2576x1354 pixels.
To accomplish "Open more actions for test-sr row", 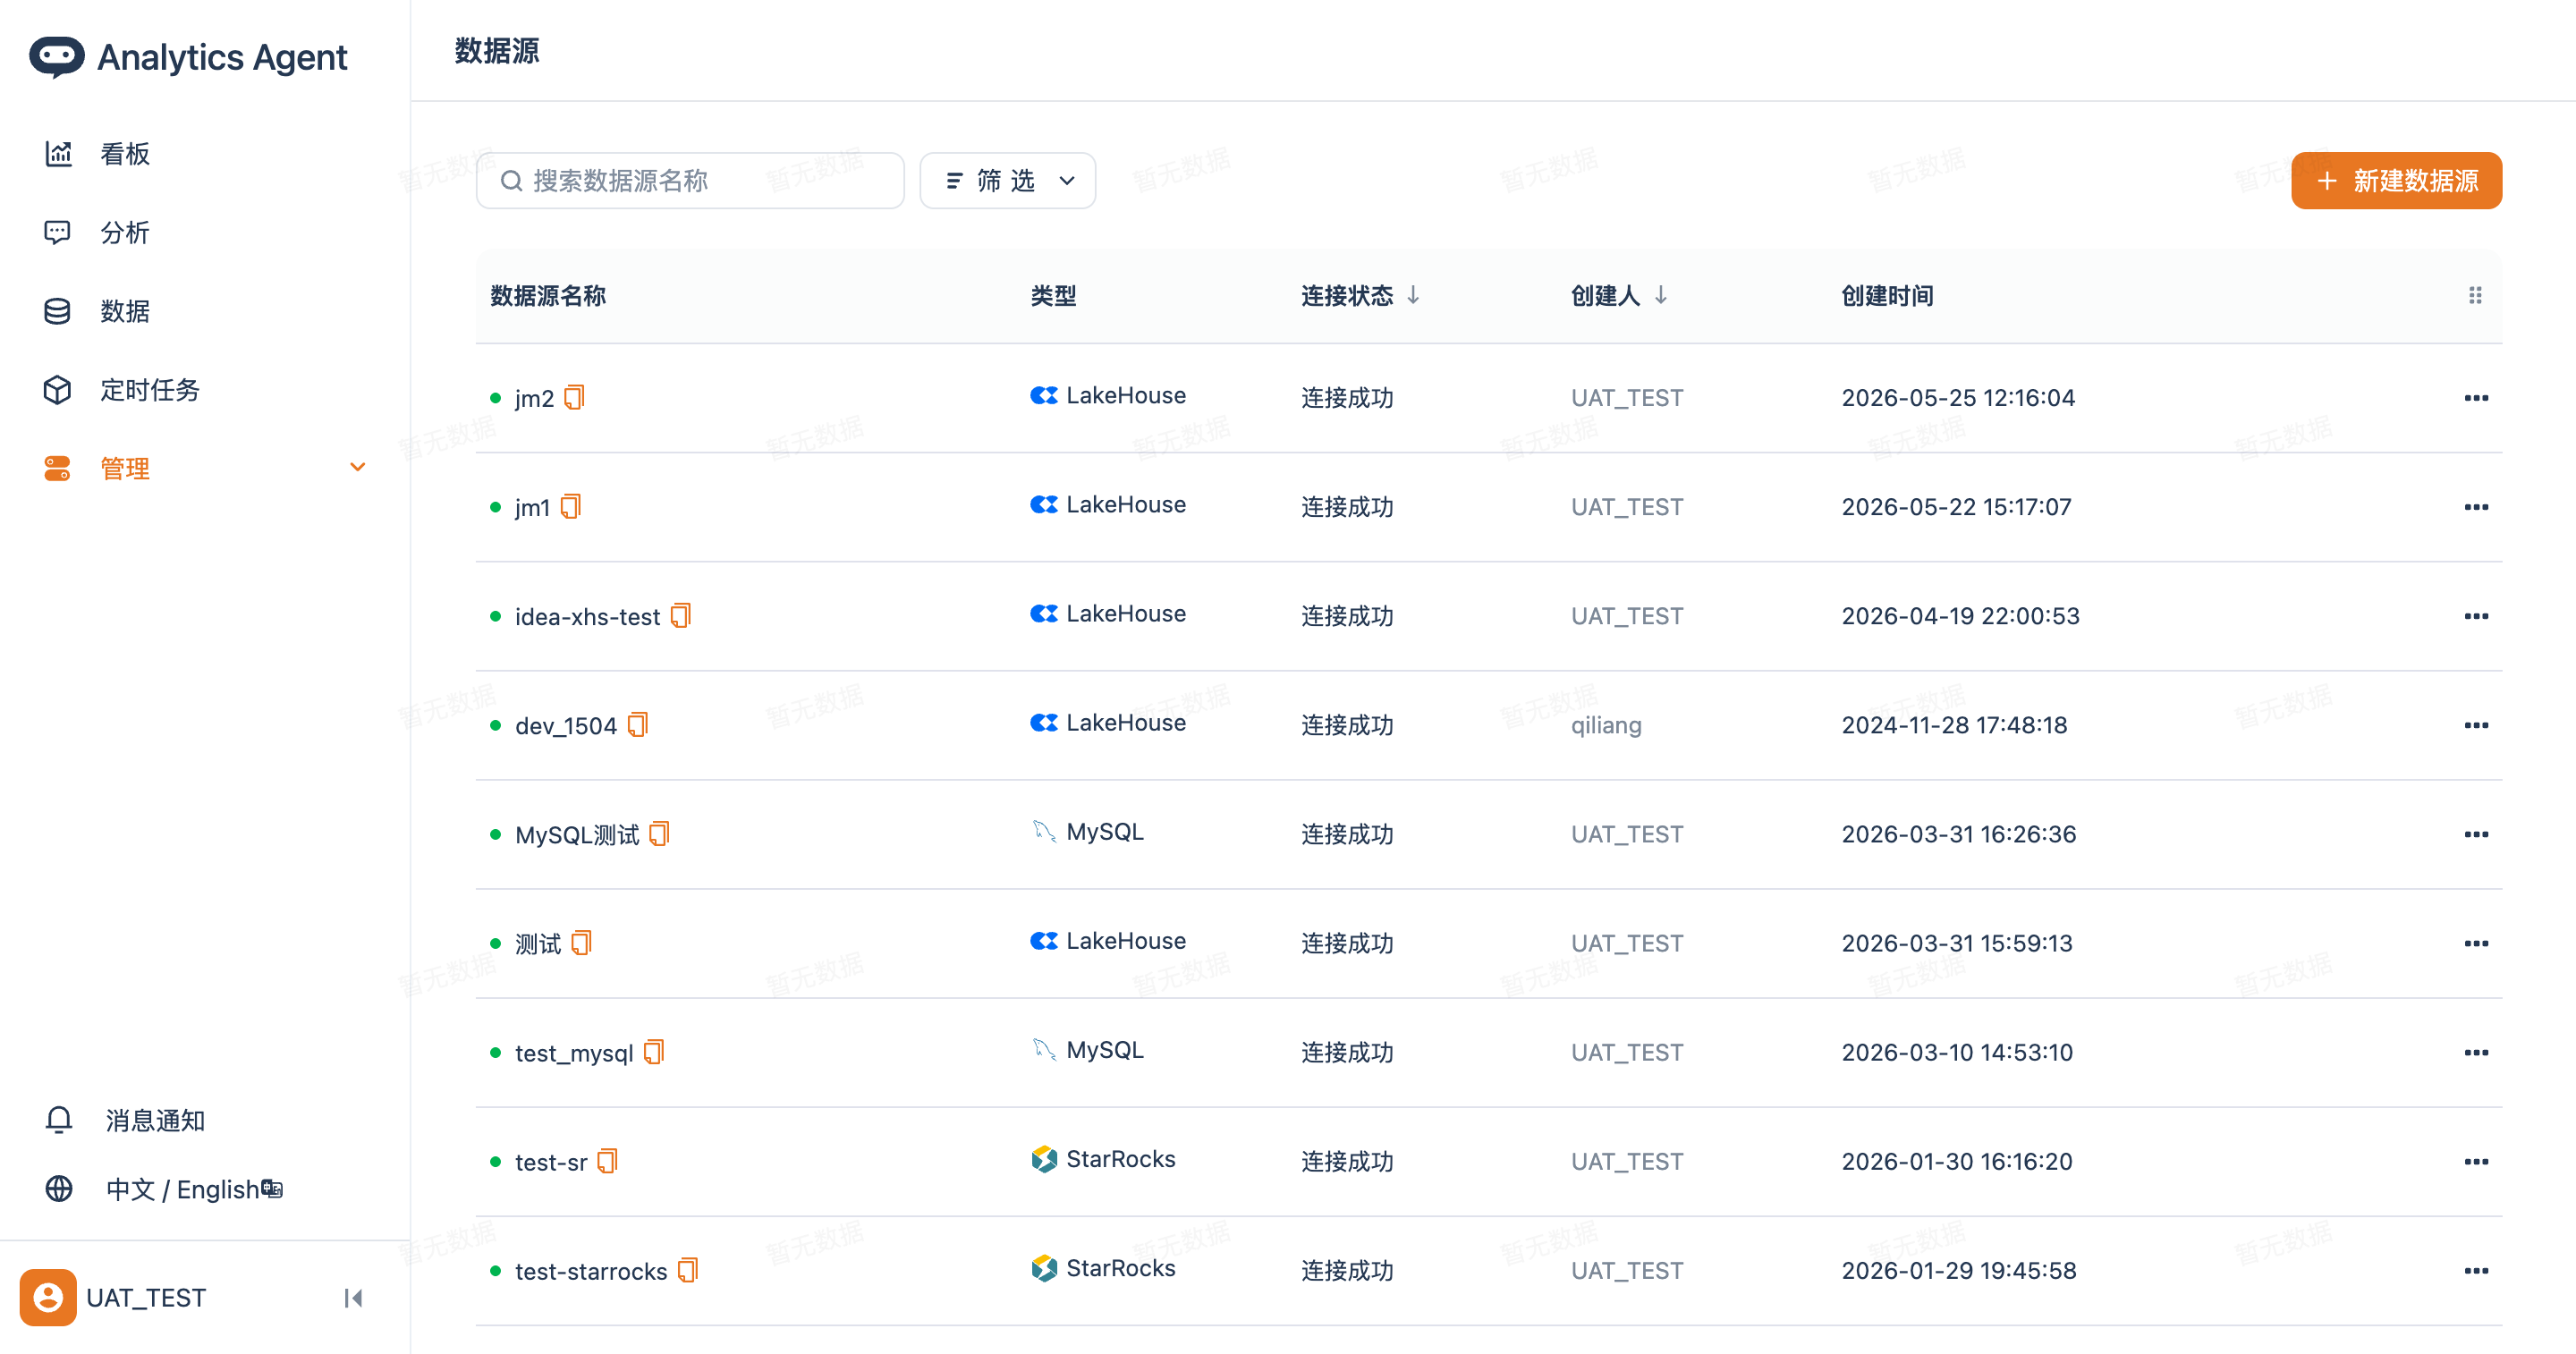I will tap(2476, 1161).
